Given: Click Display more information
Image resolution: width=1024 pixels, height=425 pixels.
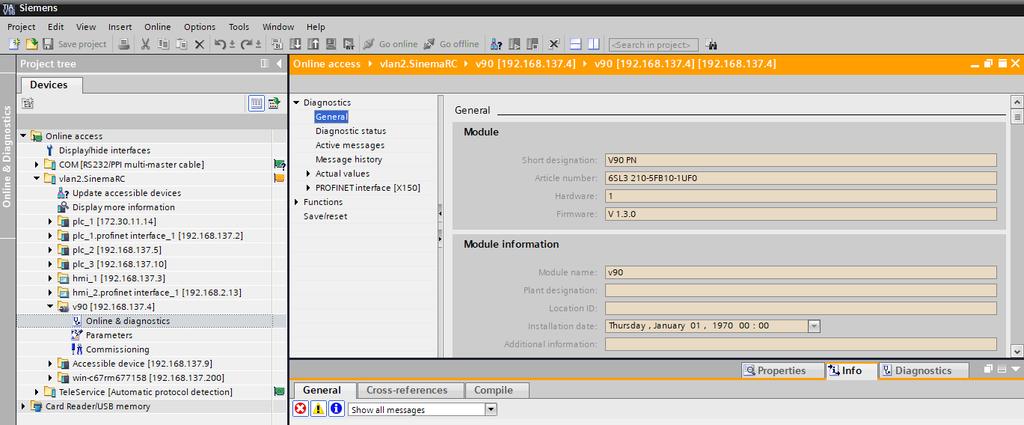Looking at the screenshot, I should click(x=123, y=207).
